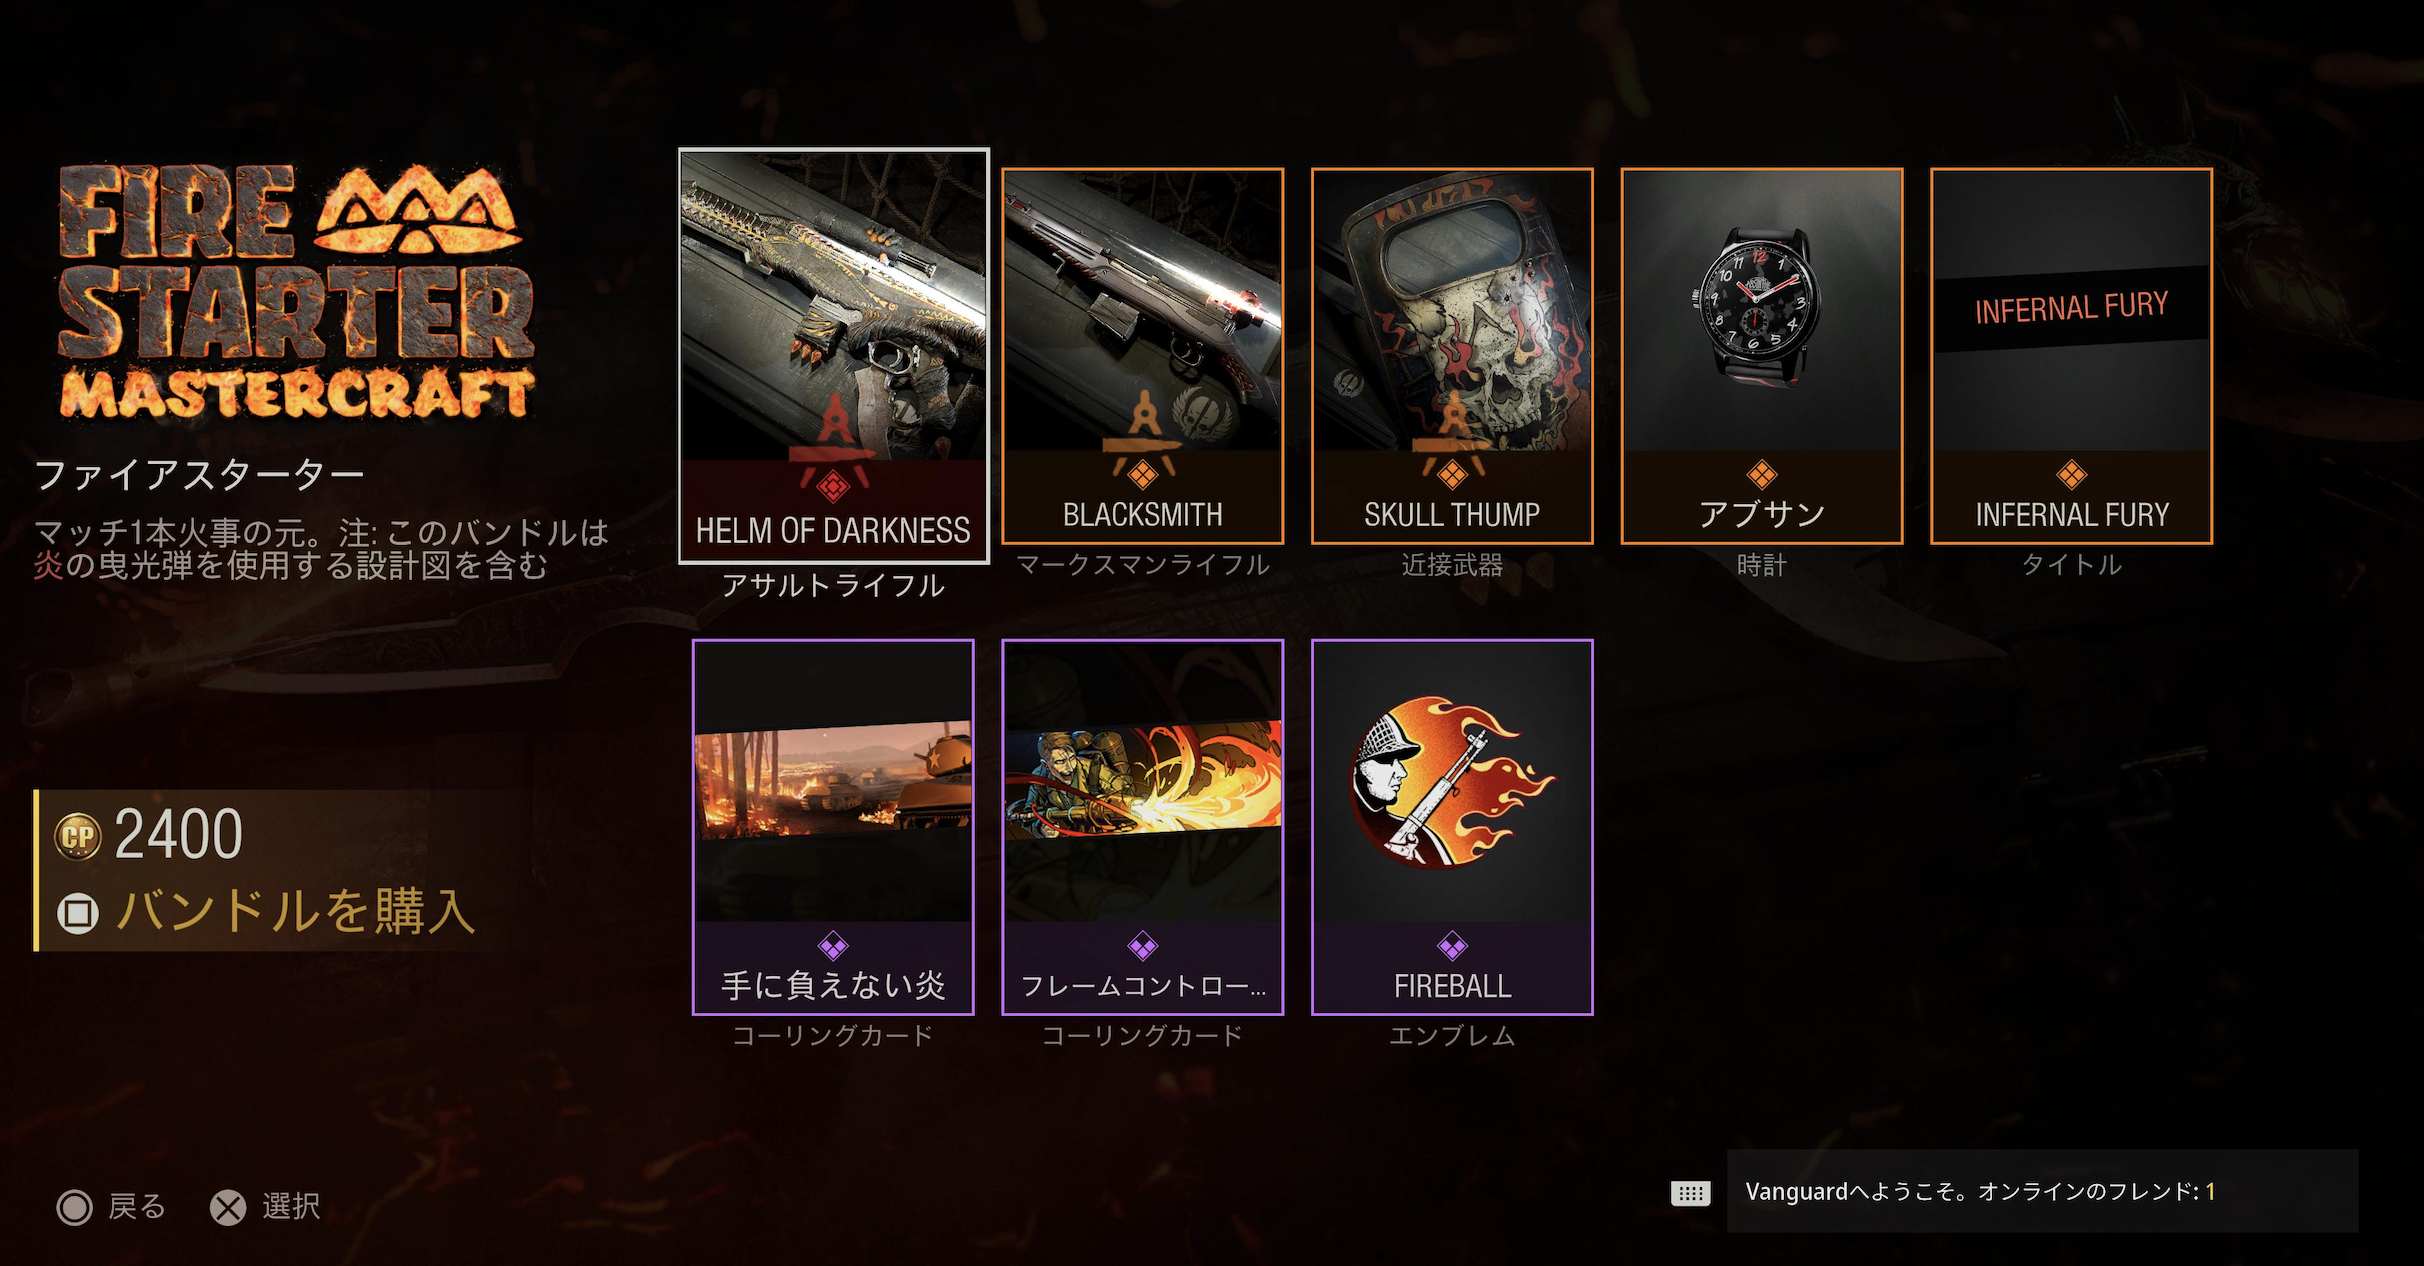Screen dimensions: 2424x1266
Task: Select the アブサン watch item
Action: point(1762,356)
